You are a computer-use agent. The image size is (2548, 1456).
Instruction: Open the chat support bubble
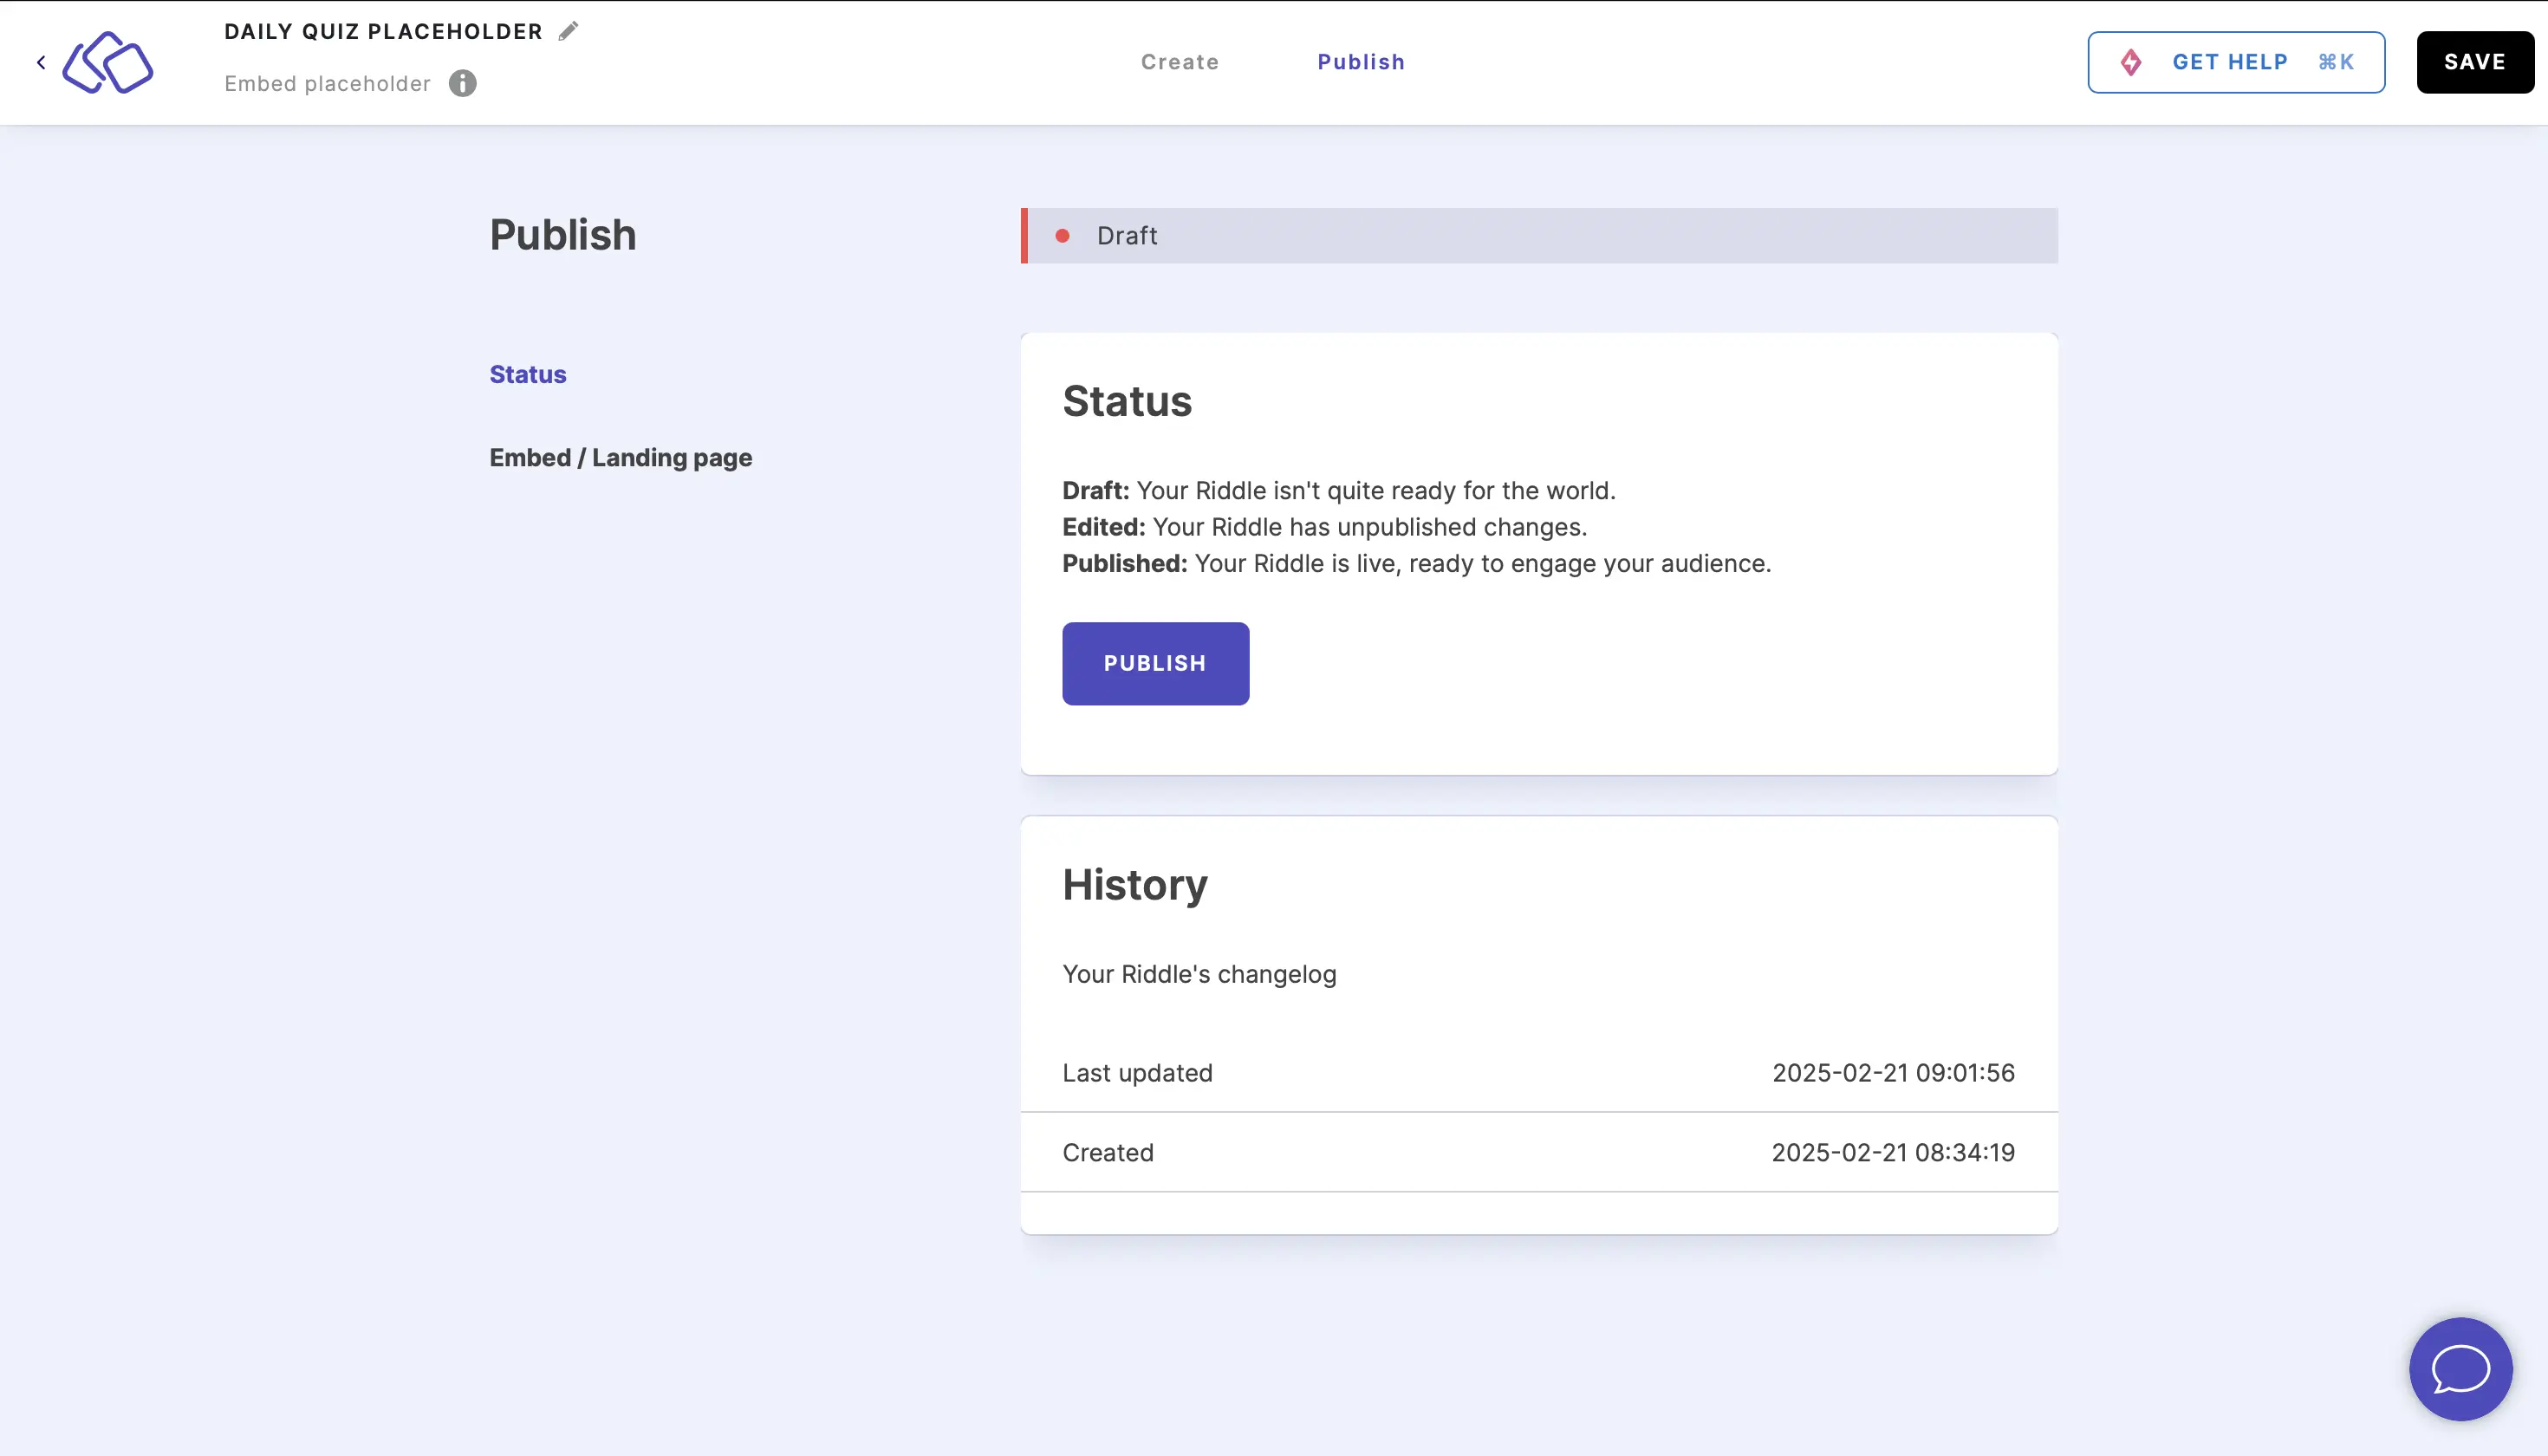tap(2460, 1368)
